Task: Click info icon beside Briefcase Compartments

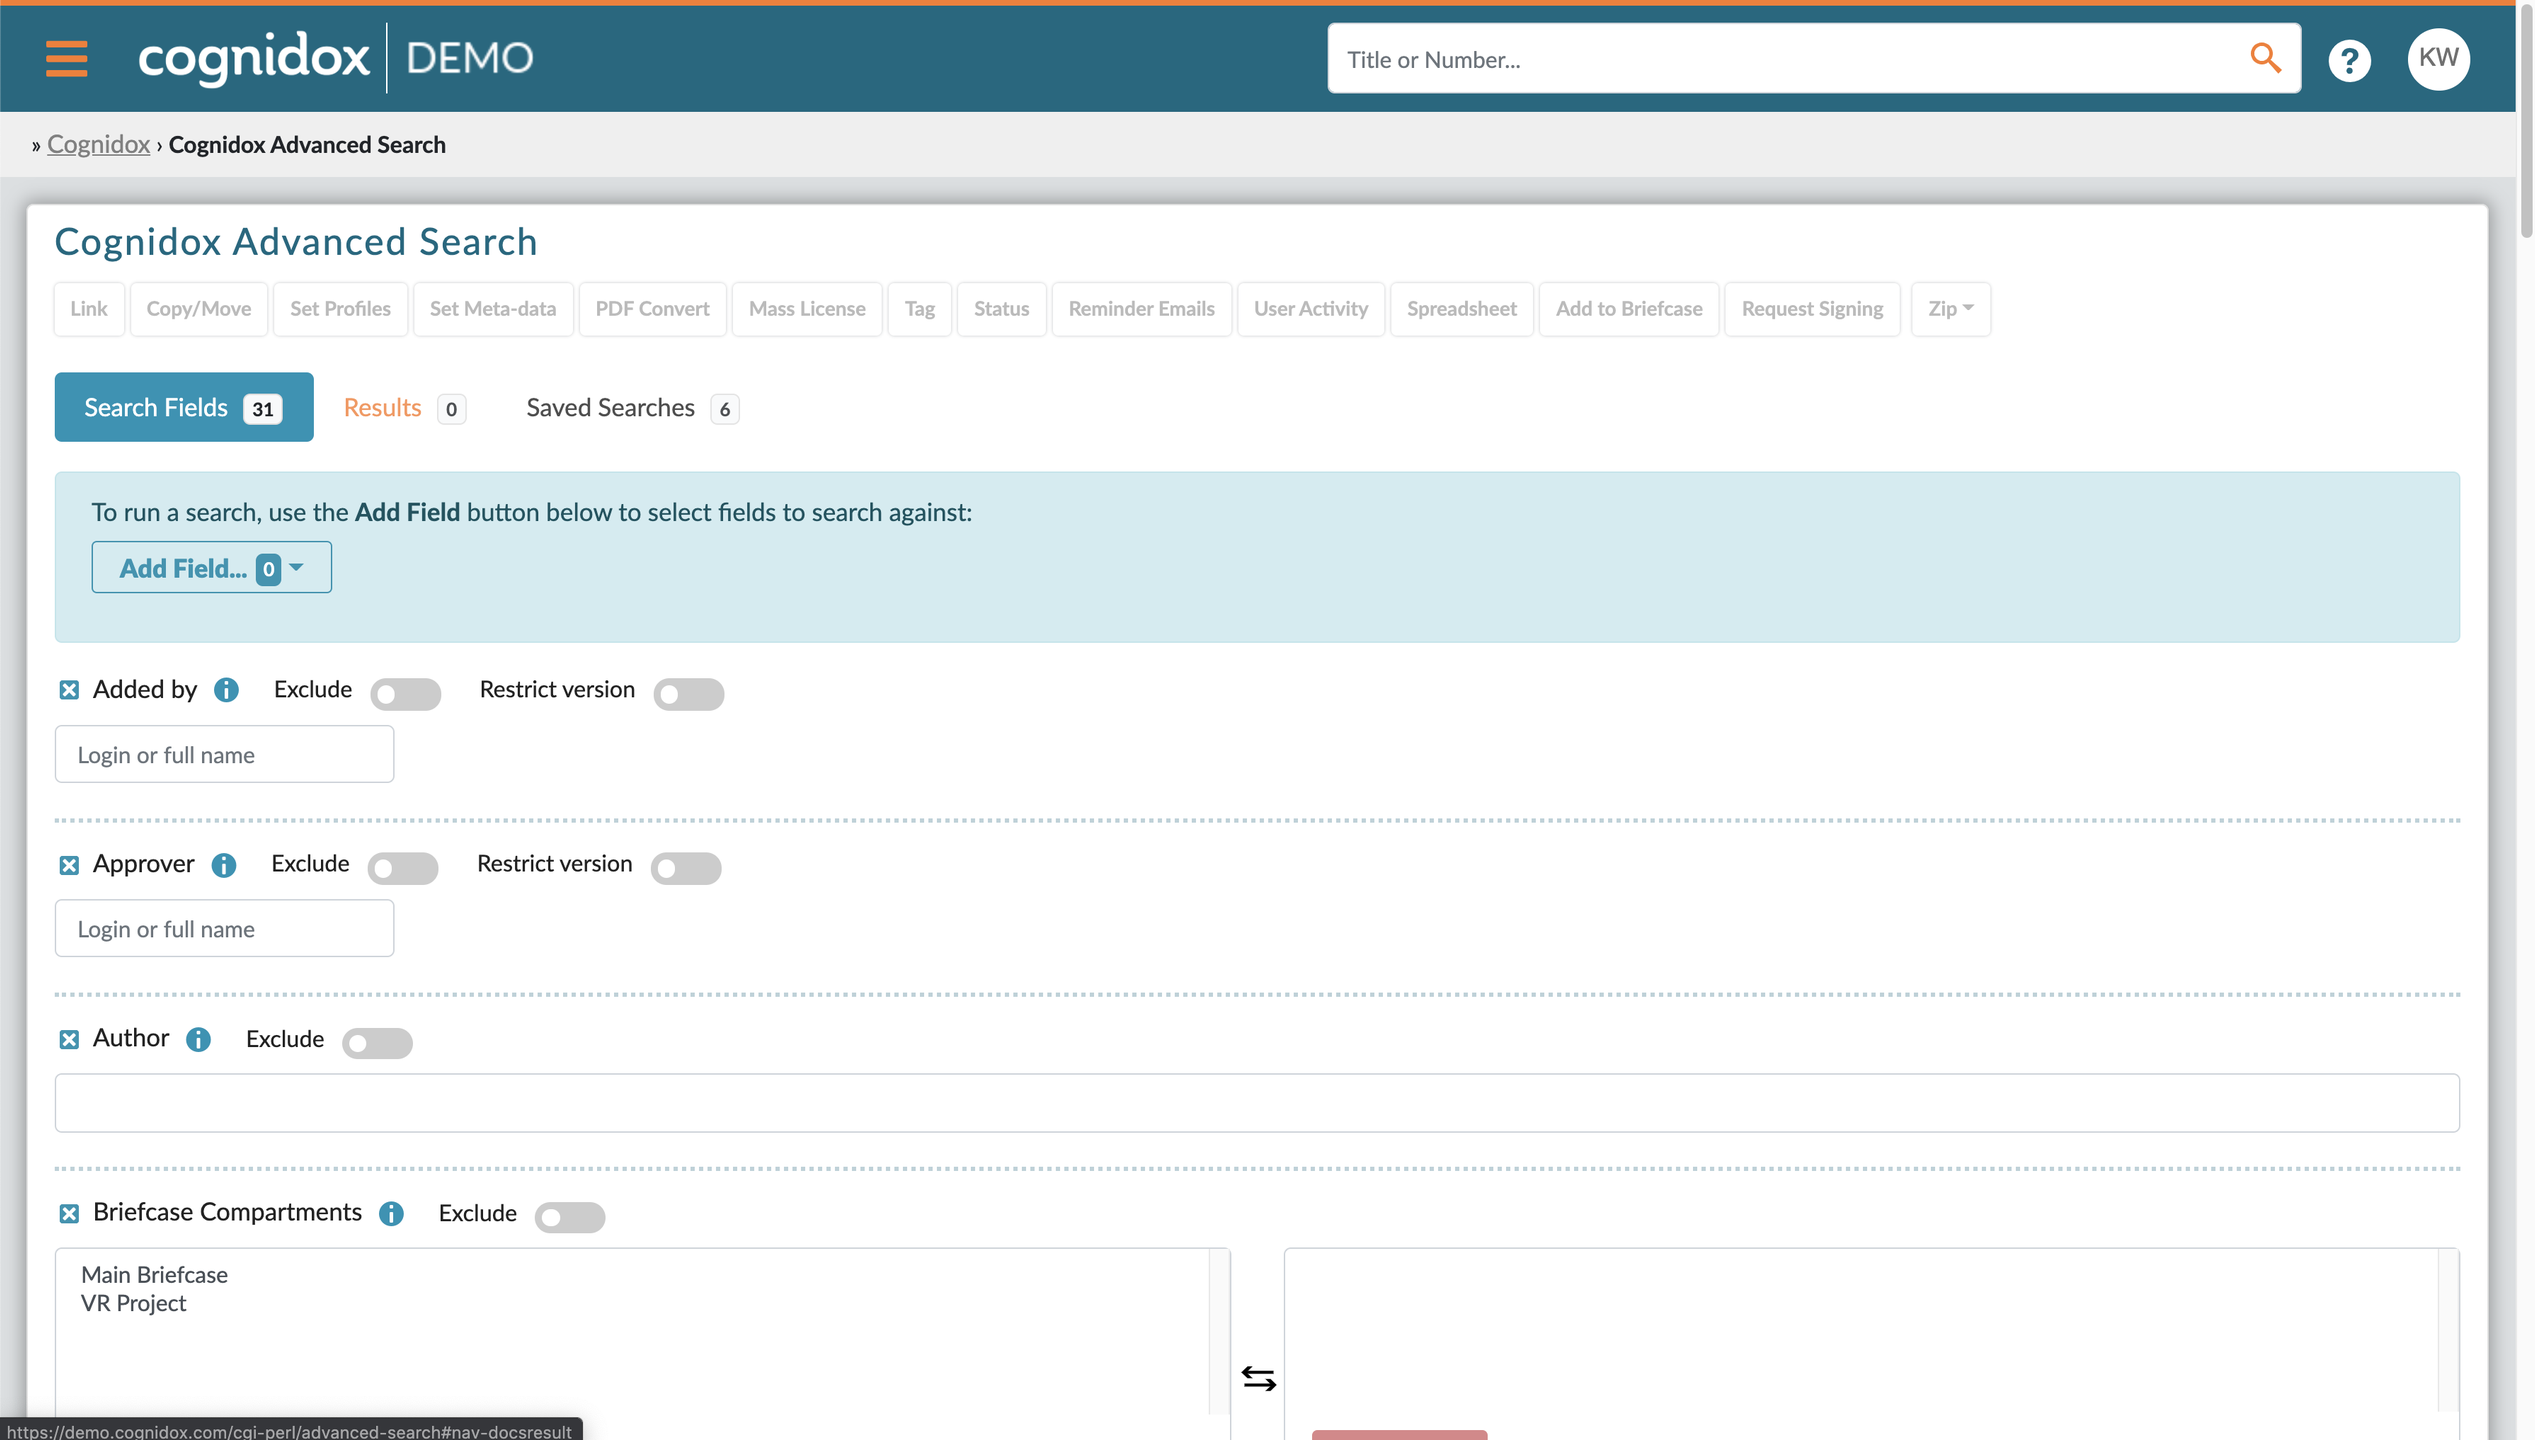Action: click(x=391, y=1213)
